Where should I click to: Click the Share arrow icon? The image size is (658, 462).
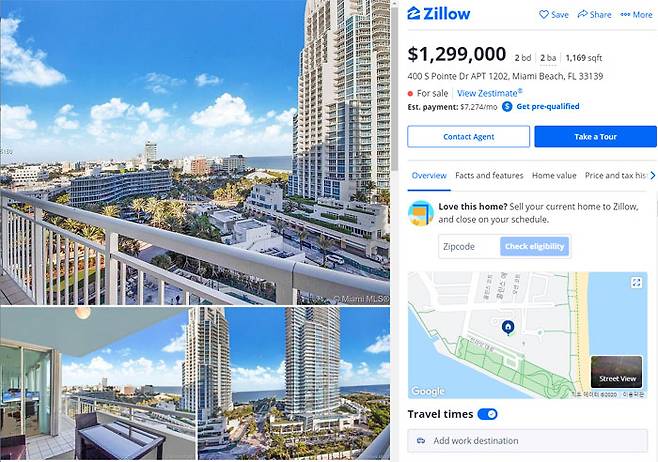[x=582, y=14]
